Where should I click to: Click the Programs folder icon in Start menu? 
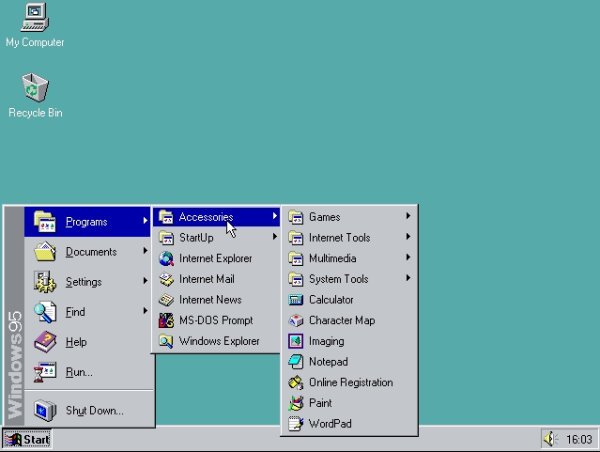click(x=45, y=222)
